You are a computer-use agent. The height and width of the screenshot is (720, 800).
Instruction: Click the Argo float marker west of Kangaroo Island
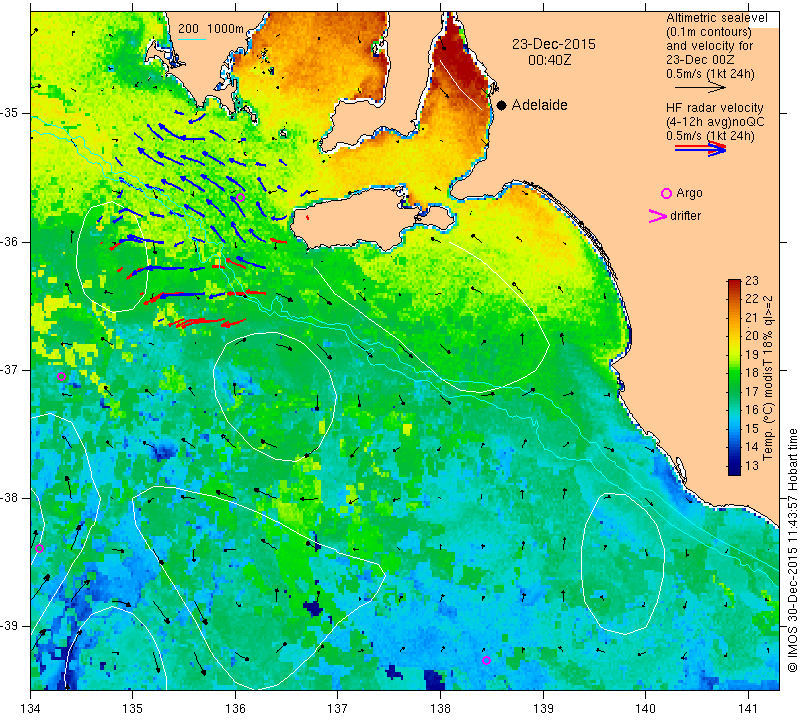240,197
